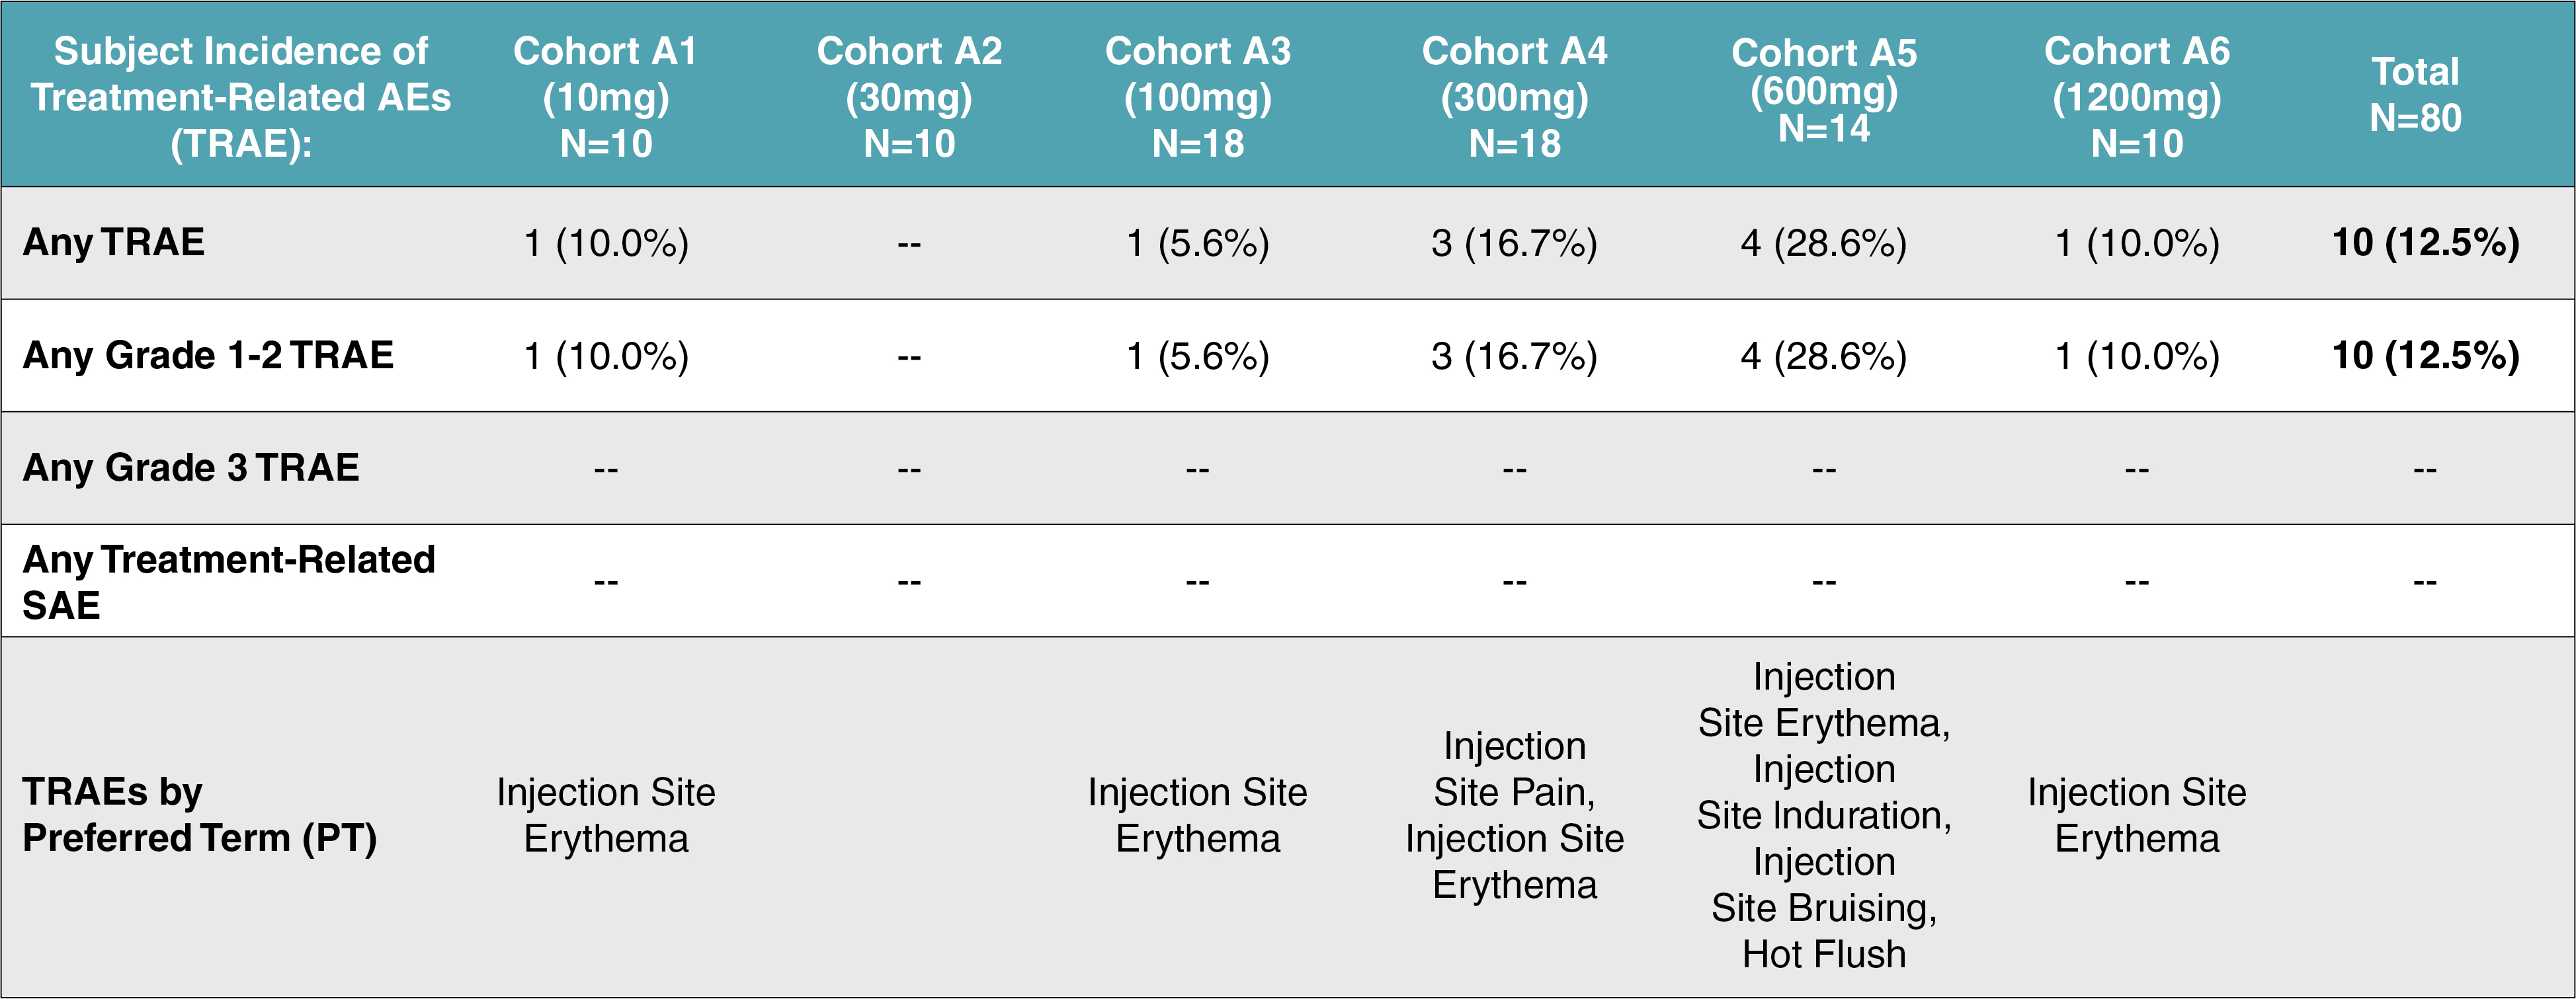Select the Grade 1-2 TRAE value for Cohort A4
This screenshot has height=999, width=2576.
[1514, 356]
